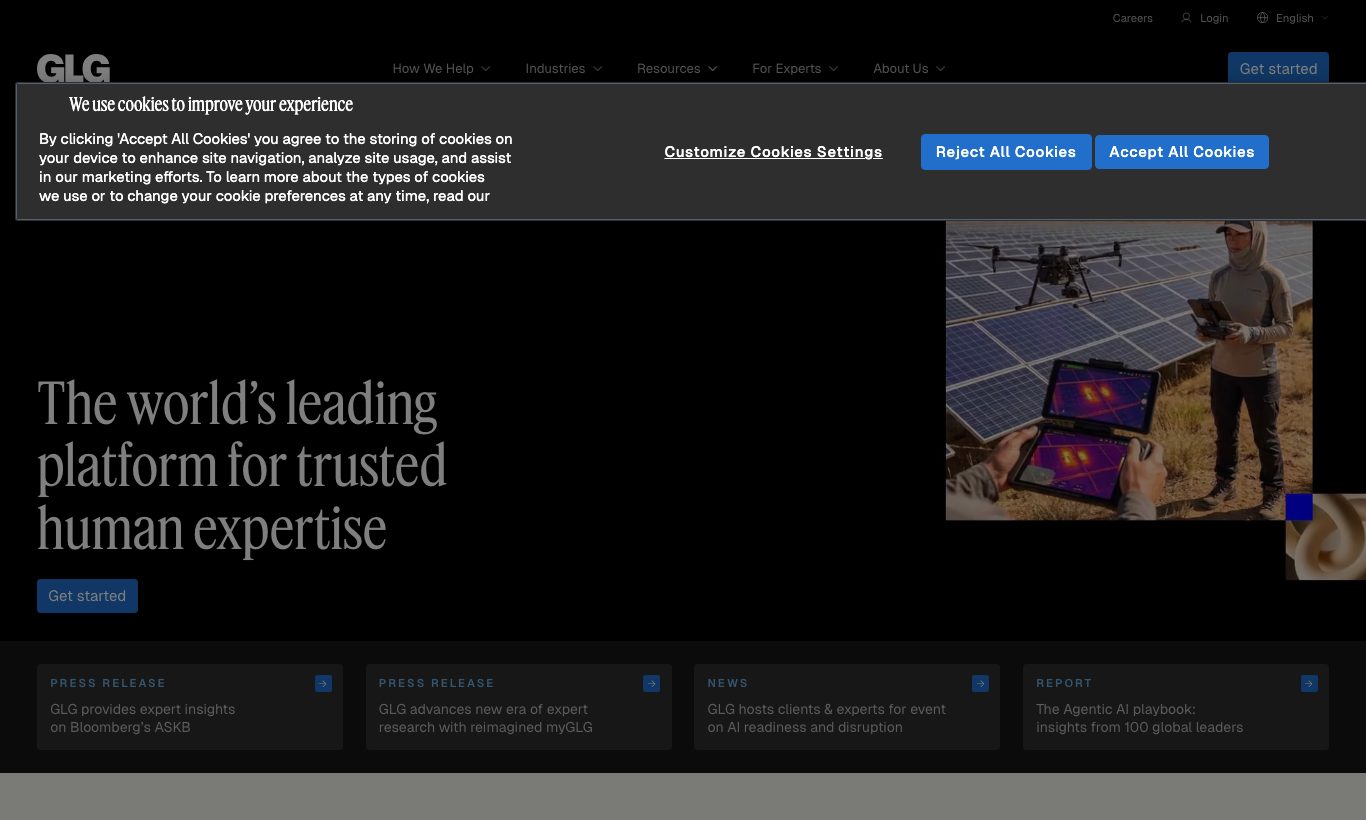Open GLG advances new era press release
1366x820 pixels.
click(518, 707)
